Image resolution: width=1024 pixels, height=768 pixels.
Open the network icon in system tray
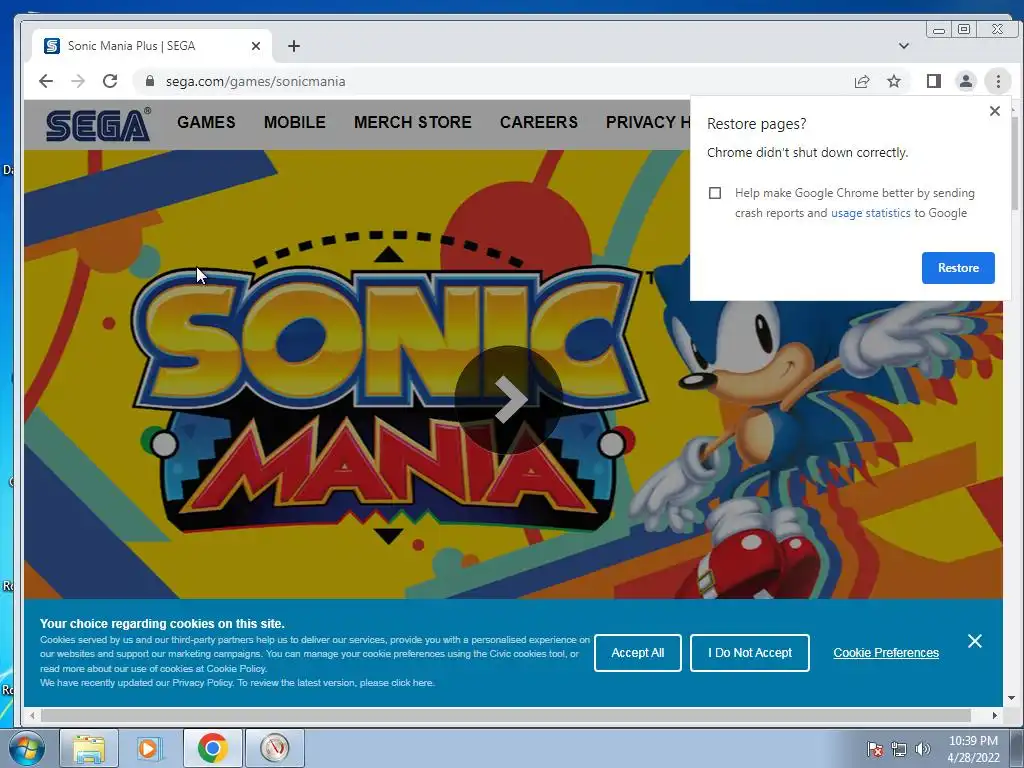click(x=899, y=749)
